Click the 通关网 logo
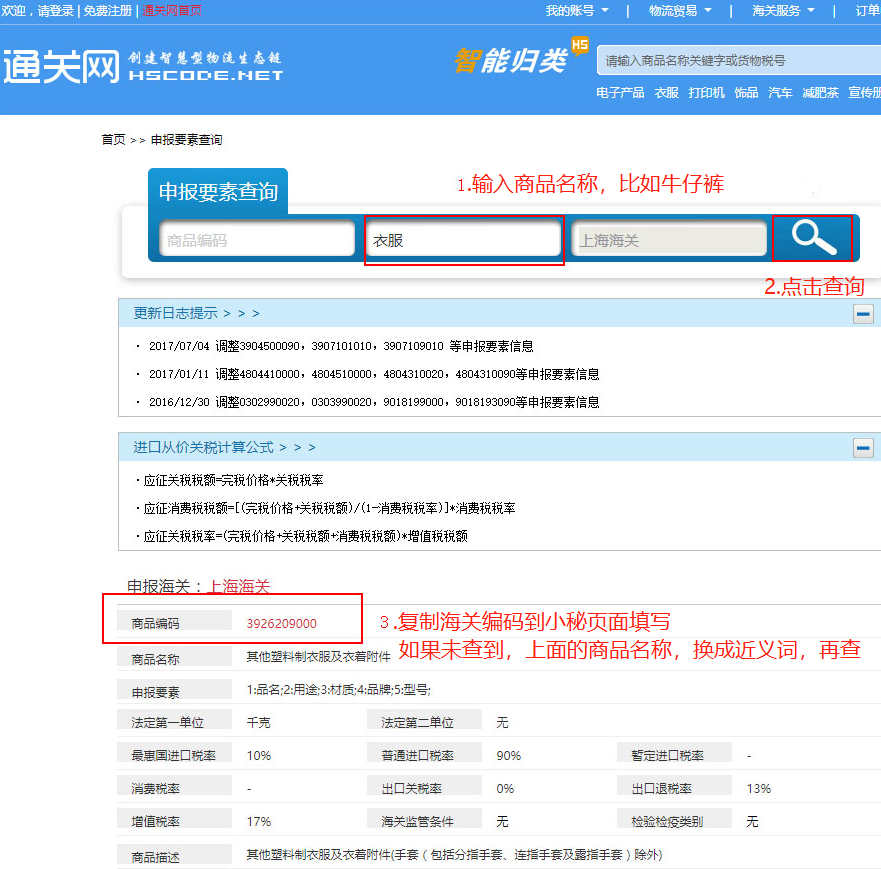This screenshot has height=869, width=881. click(x=61, y=66)
